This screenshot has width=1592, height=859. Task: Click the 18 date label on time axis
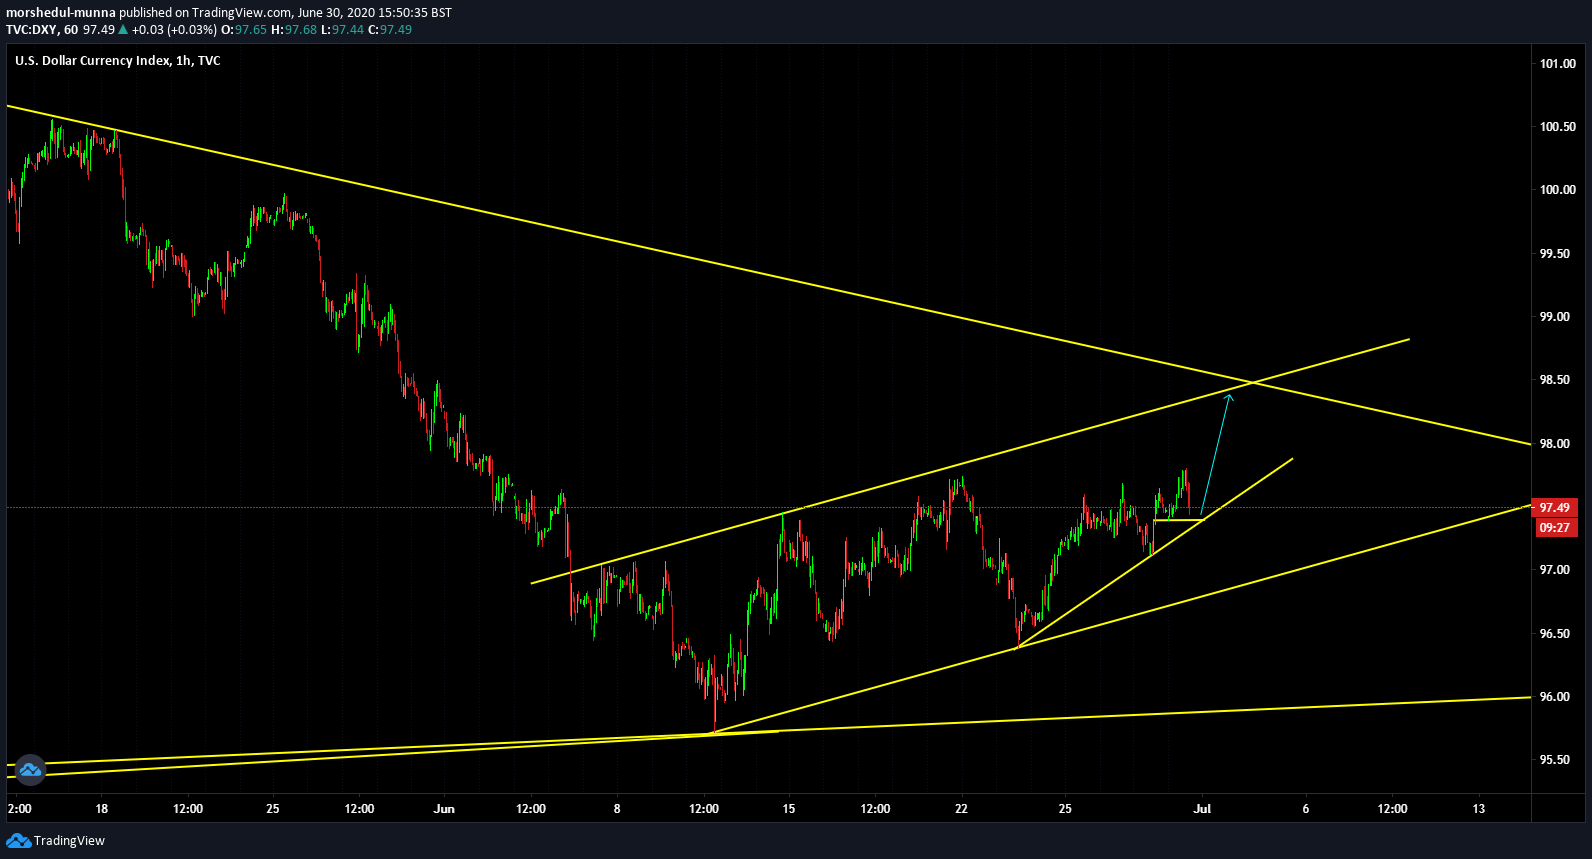point(101,809)
